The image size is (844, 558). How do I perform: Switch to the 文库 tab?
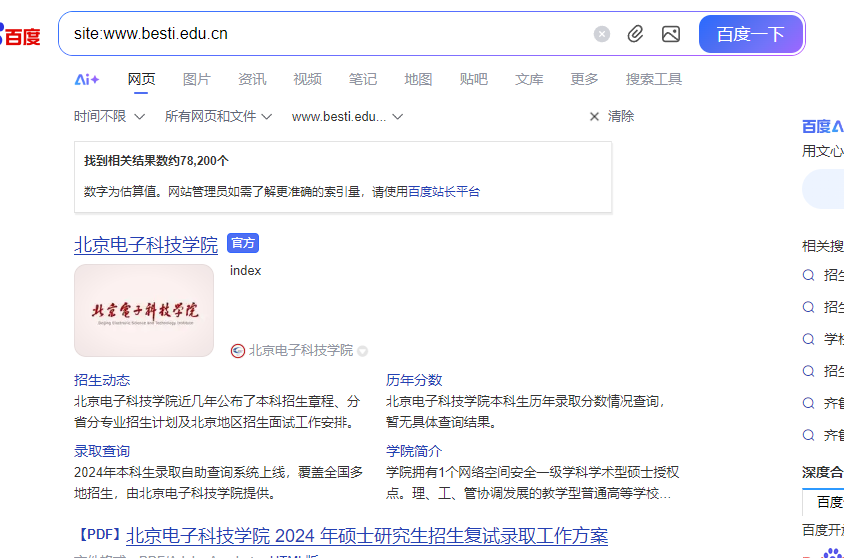pos(529,80)
